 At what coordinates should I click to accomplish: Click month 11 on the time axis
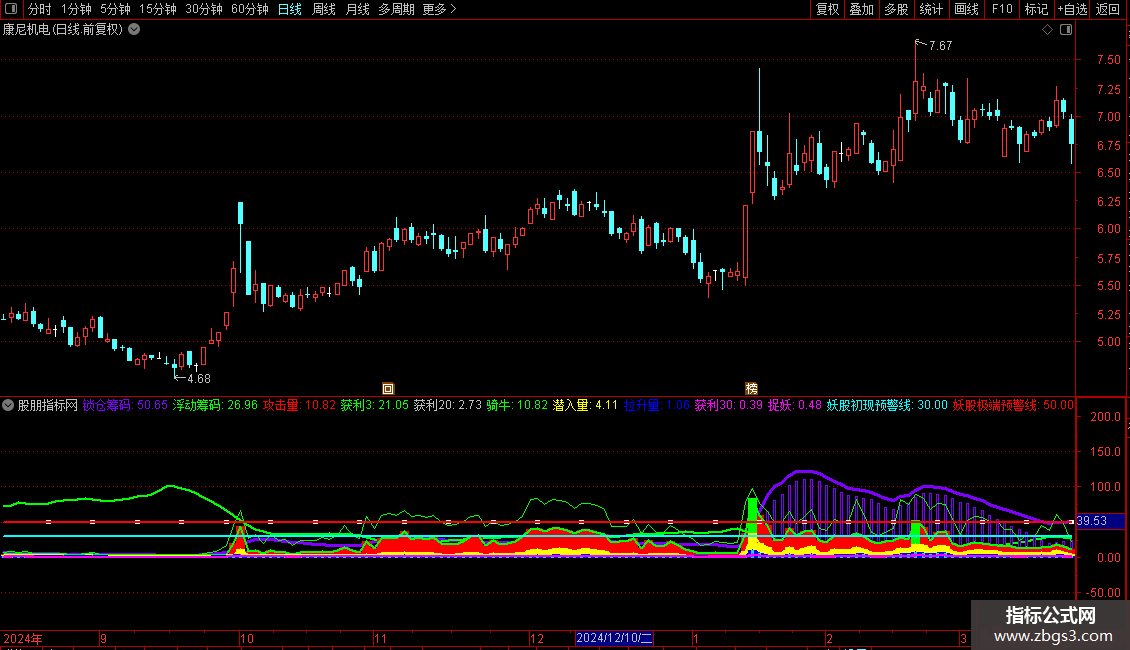pos(381,638)
